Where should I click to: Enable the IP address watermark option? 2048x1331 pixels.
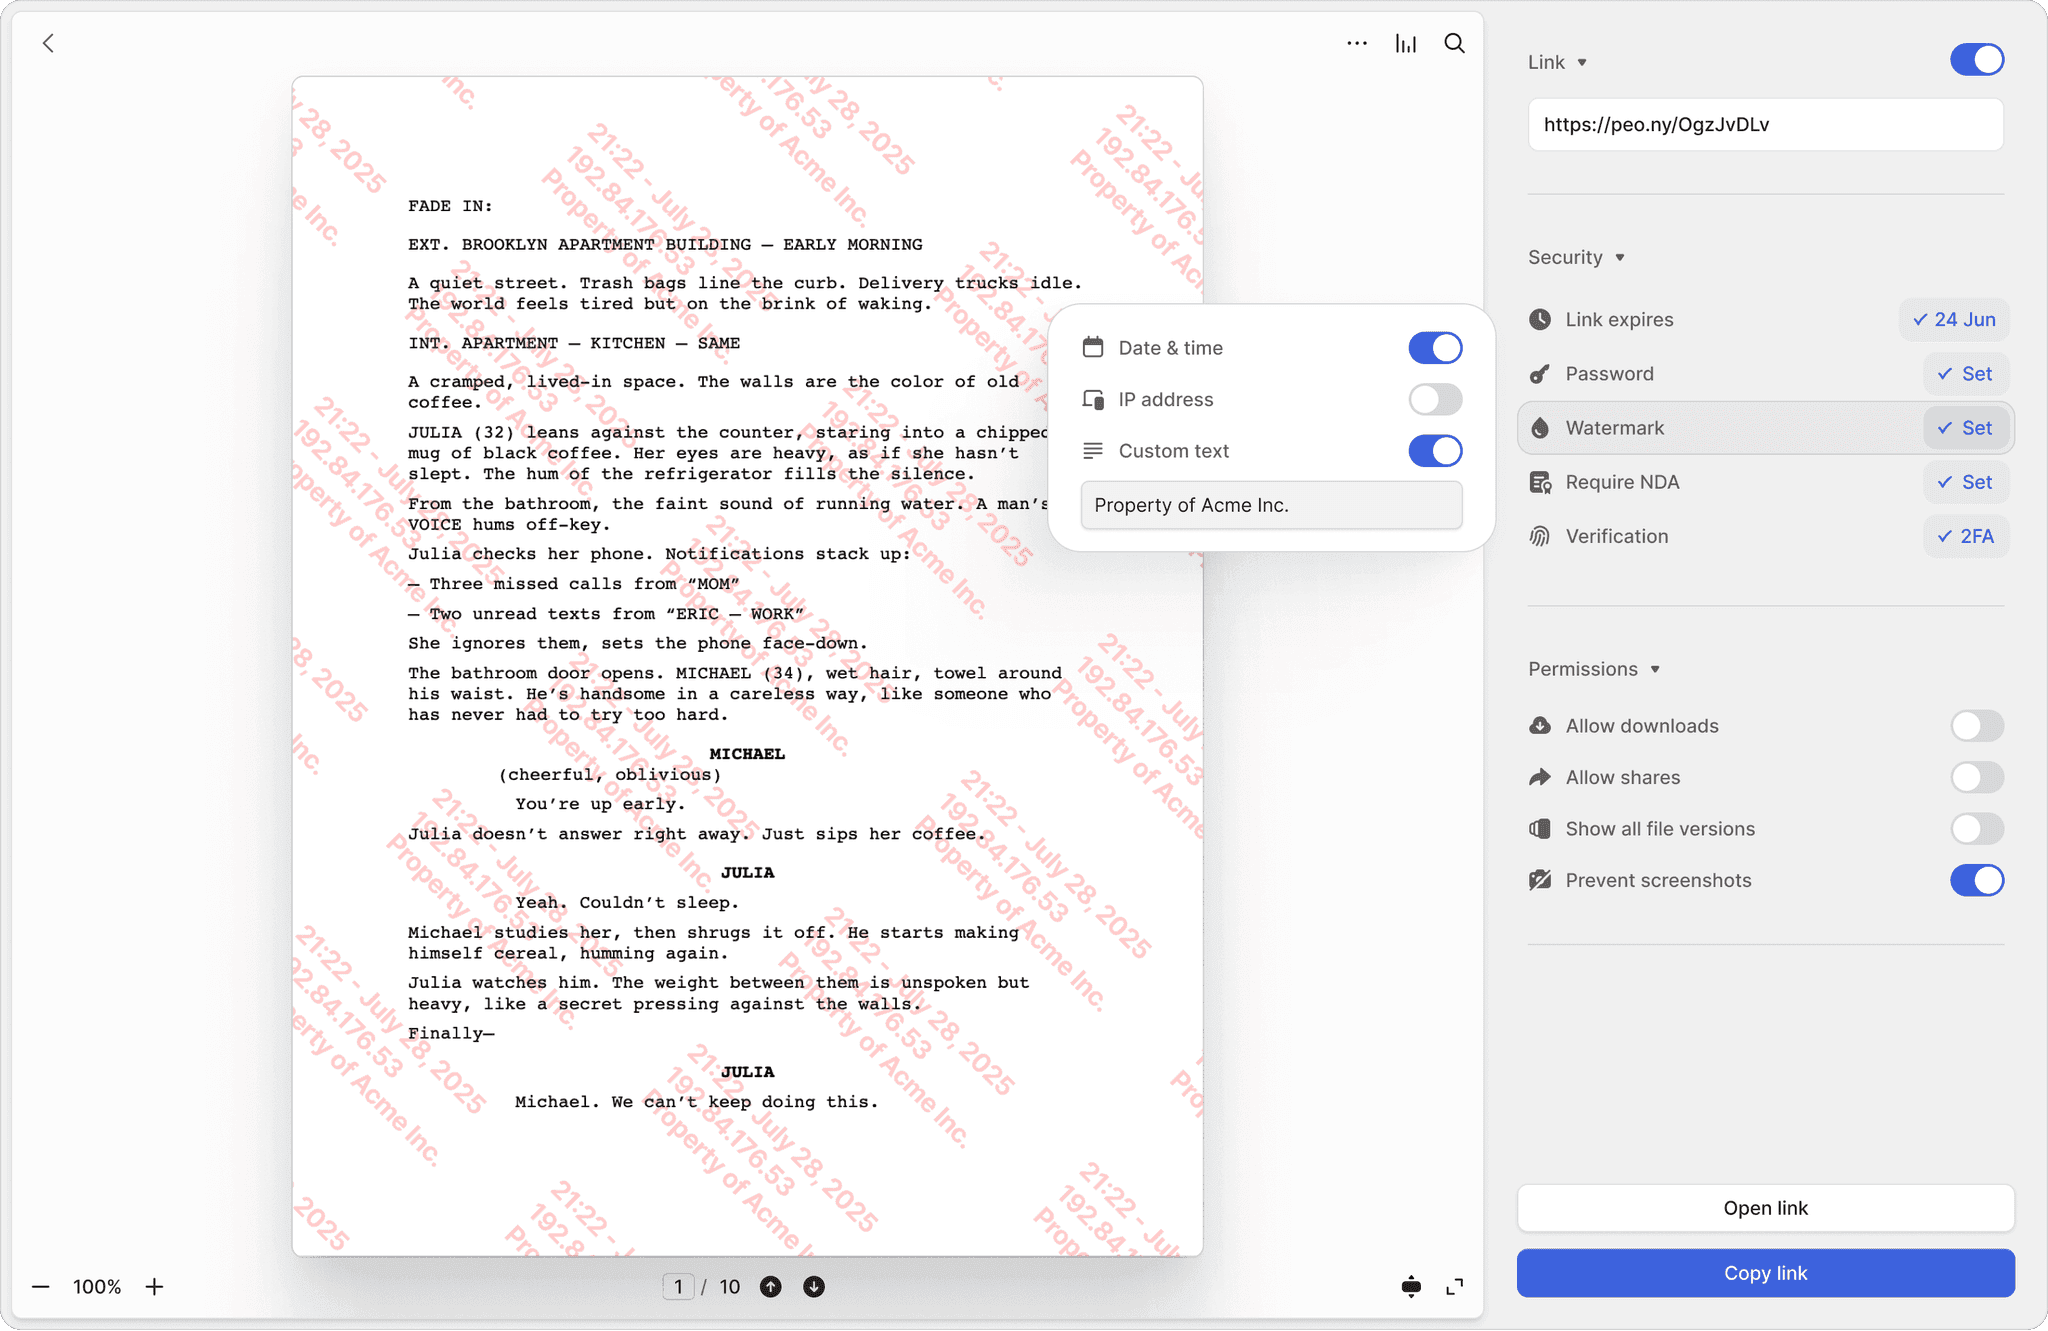pyautogui.click(x=1434, y=399)
